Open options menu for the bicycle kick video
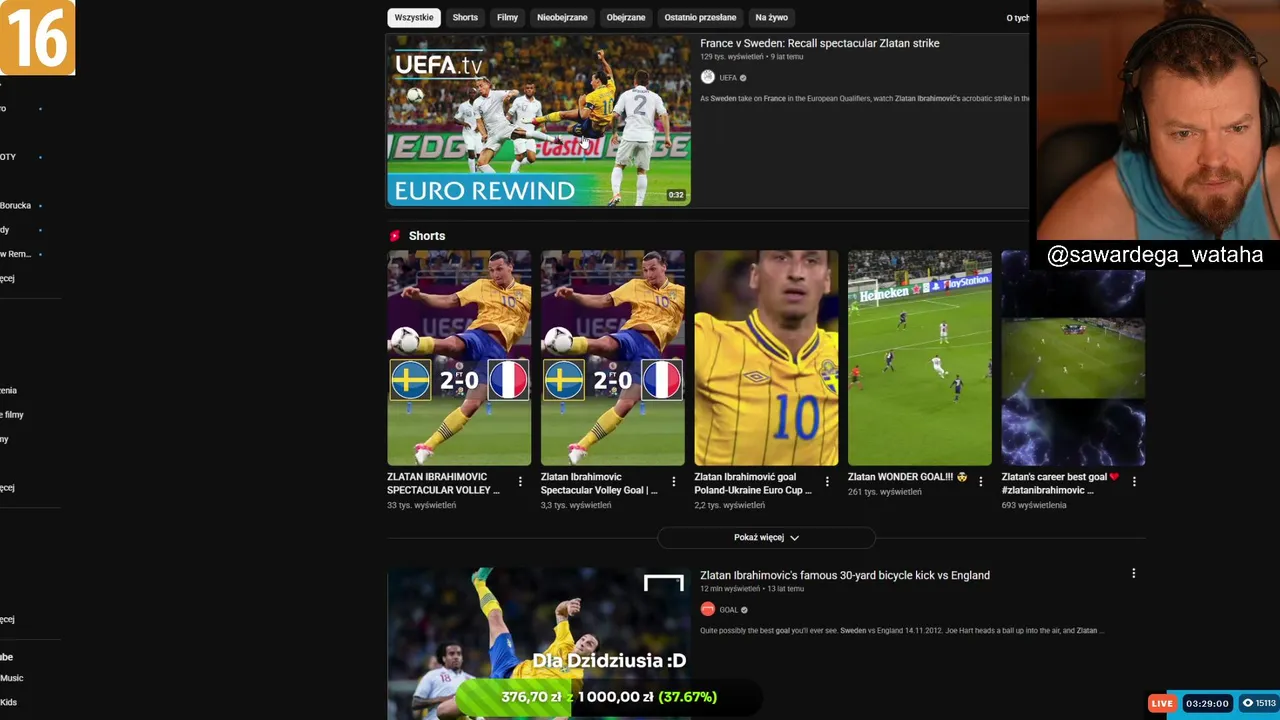 tap(1134, 574)
